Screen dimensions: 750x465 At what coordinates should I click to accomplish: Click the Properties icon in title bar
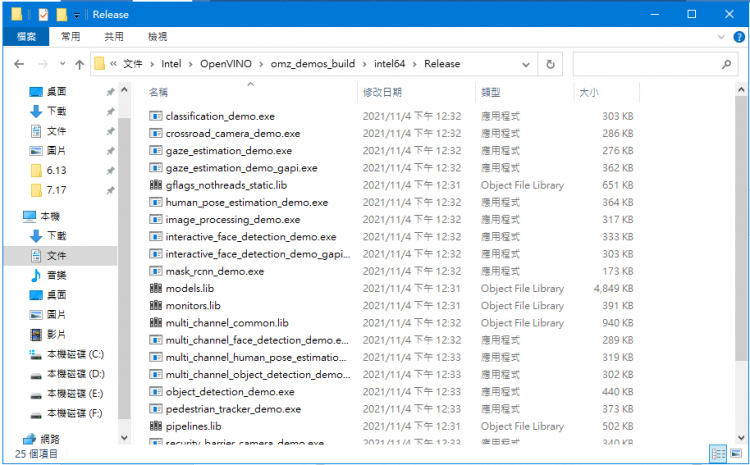click(42, 15)
